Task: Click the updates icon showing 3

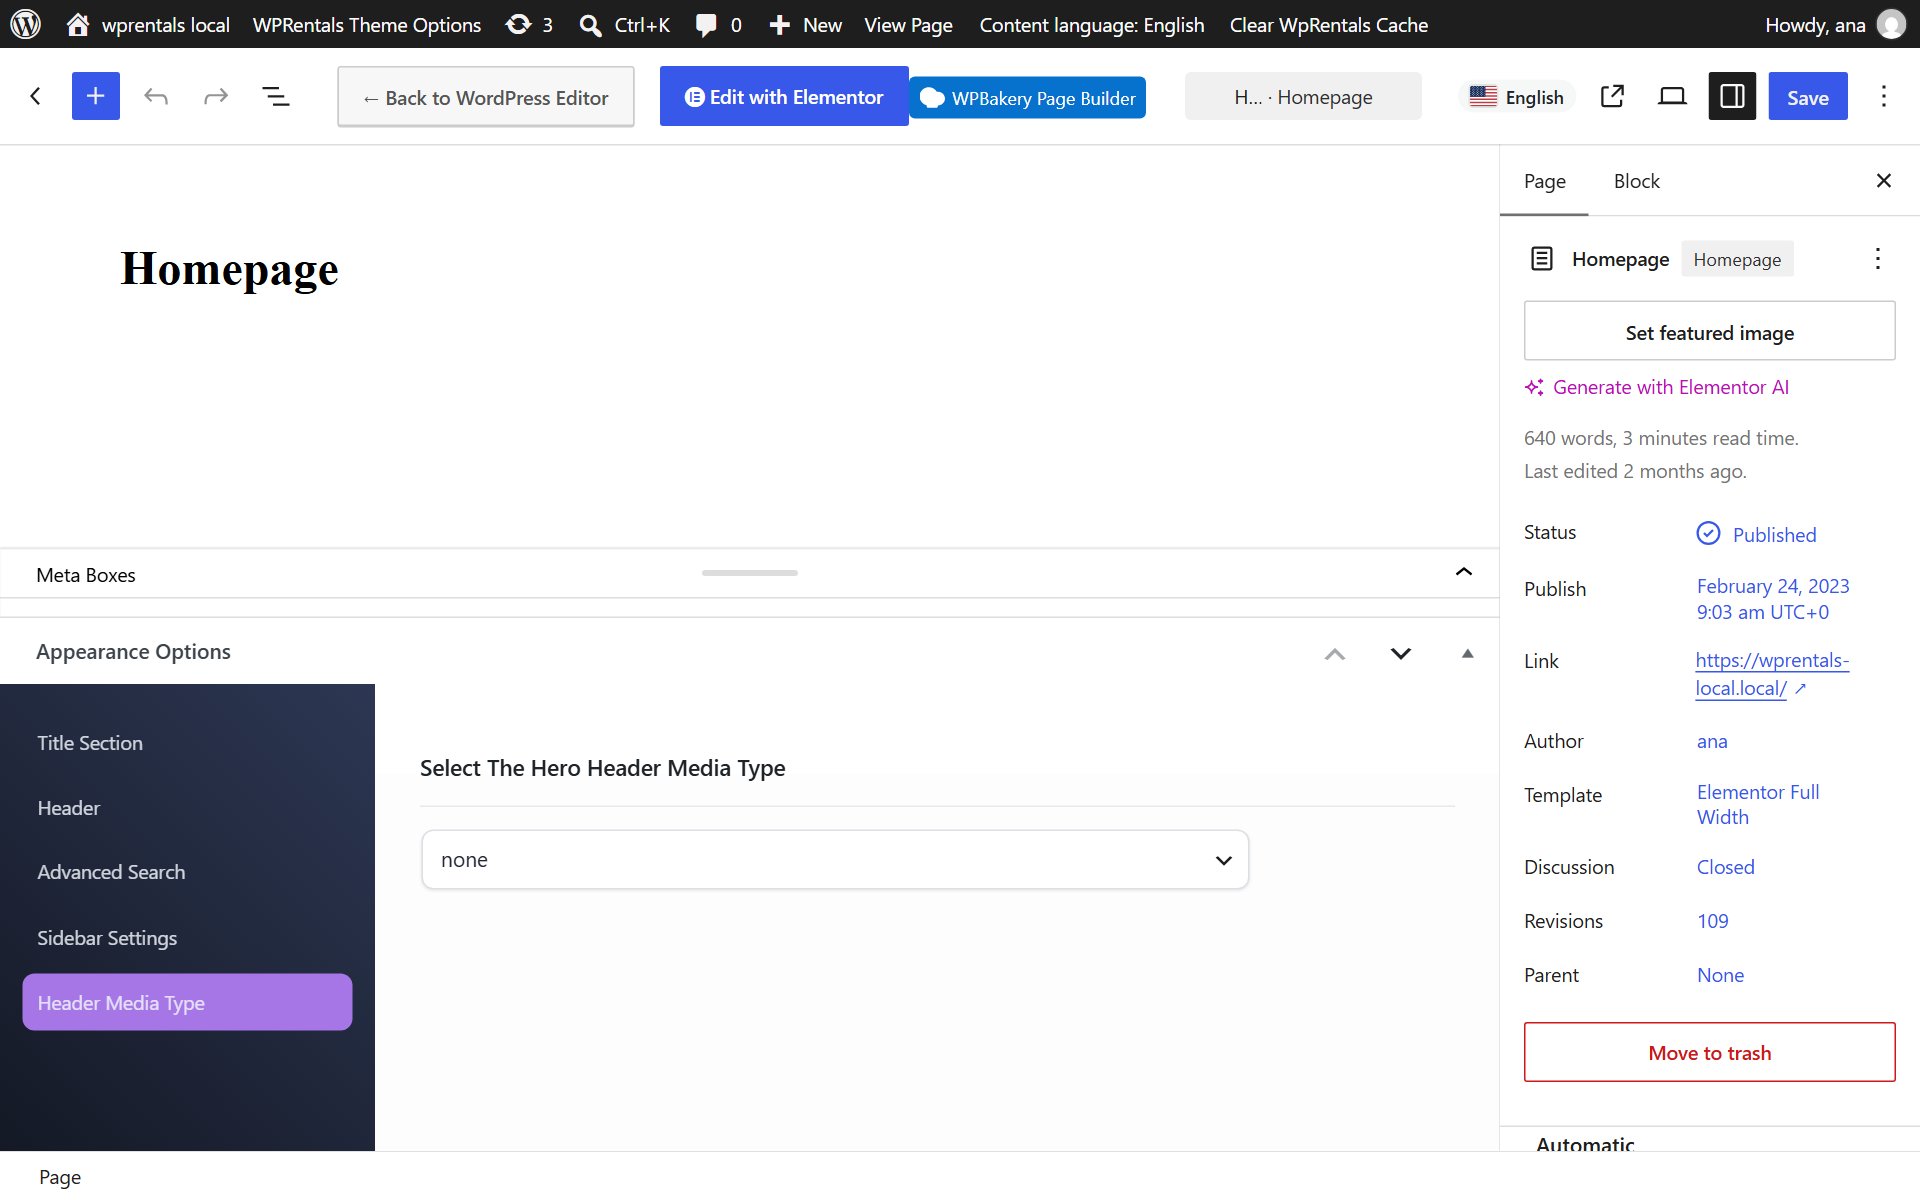Action: click(x=518, y=24)
